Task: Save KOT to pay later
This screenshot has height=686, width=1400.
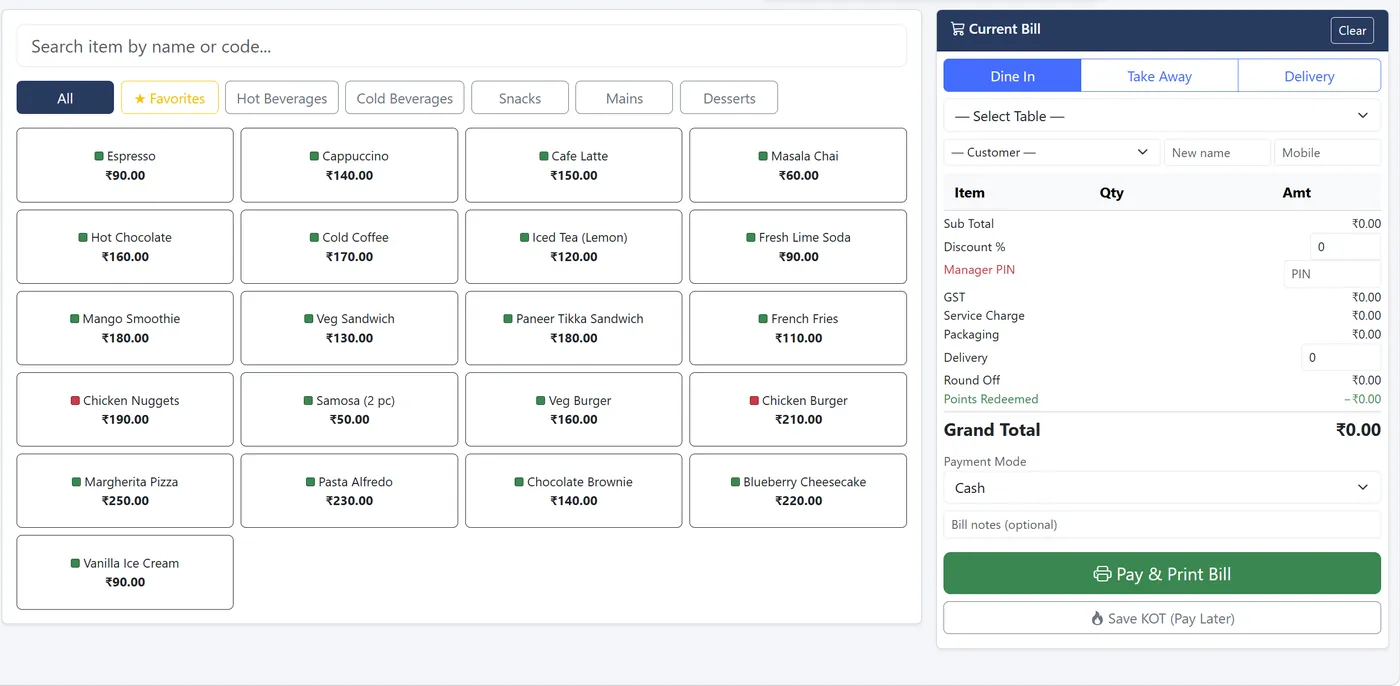Action: tap(1162, 619)
